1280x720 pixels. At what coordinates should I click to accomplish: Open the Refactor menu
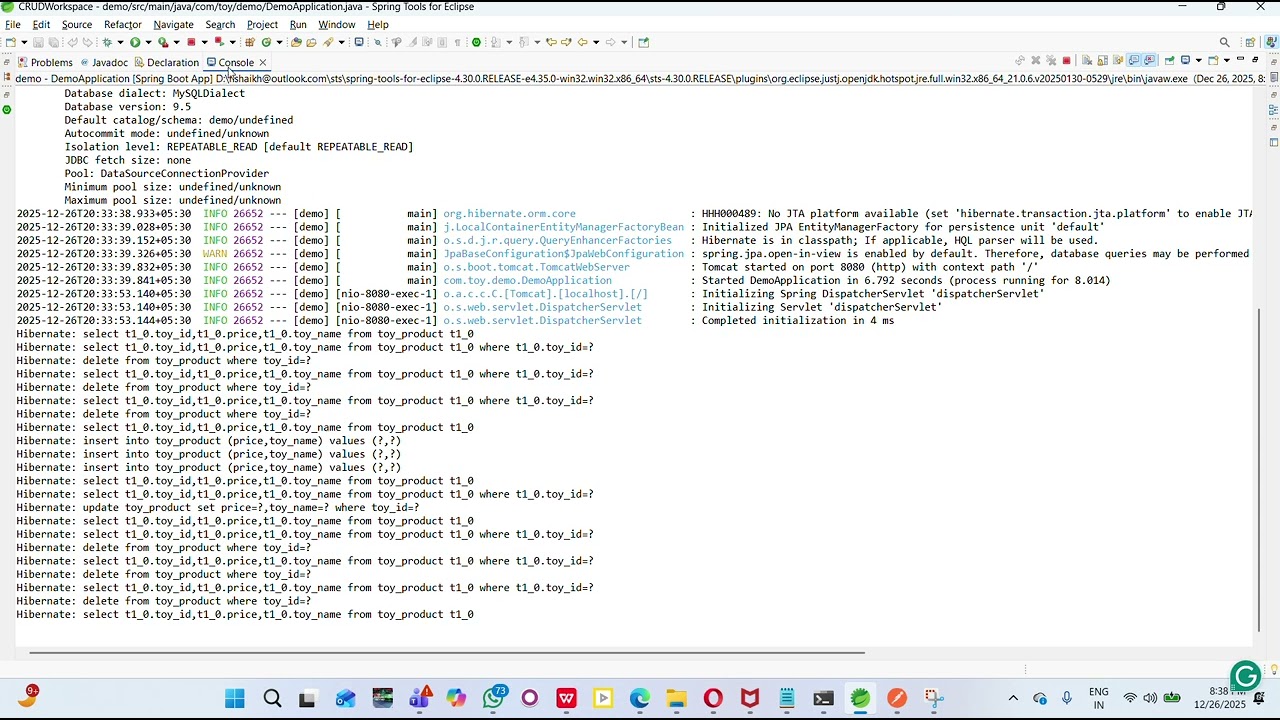123,25
